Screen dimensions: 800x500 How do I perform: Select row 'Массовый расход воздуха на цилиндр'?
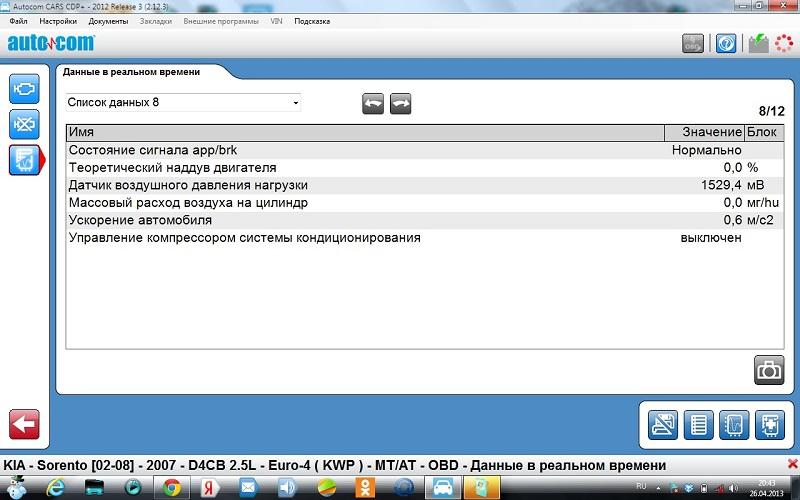425,203
